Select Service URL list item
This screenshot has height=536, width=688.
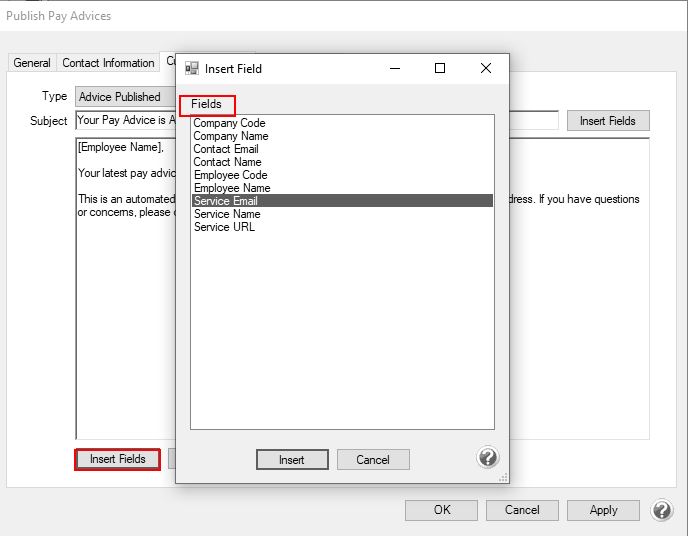tap(224, 227)
